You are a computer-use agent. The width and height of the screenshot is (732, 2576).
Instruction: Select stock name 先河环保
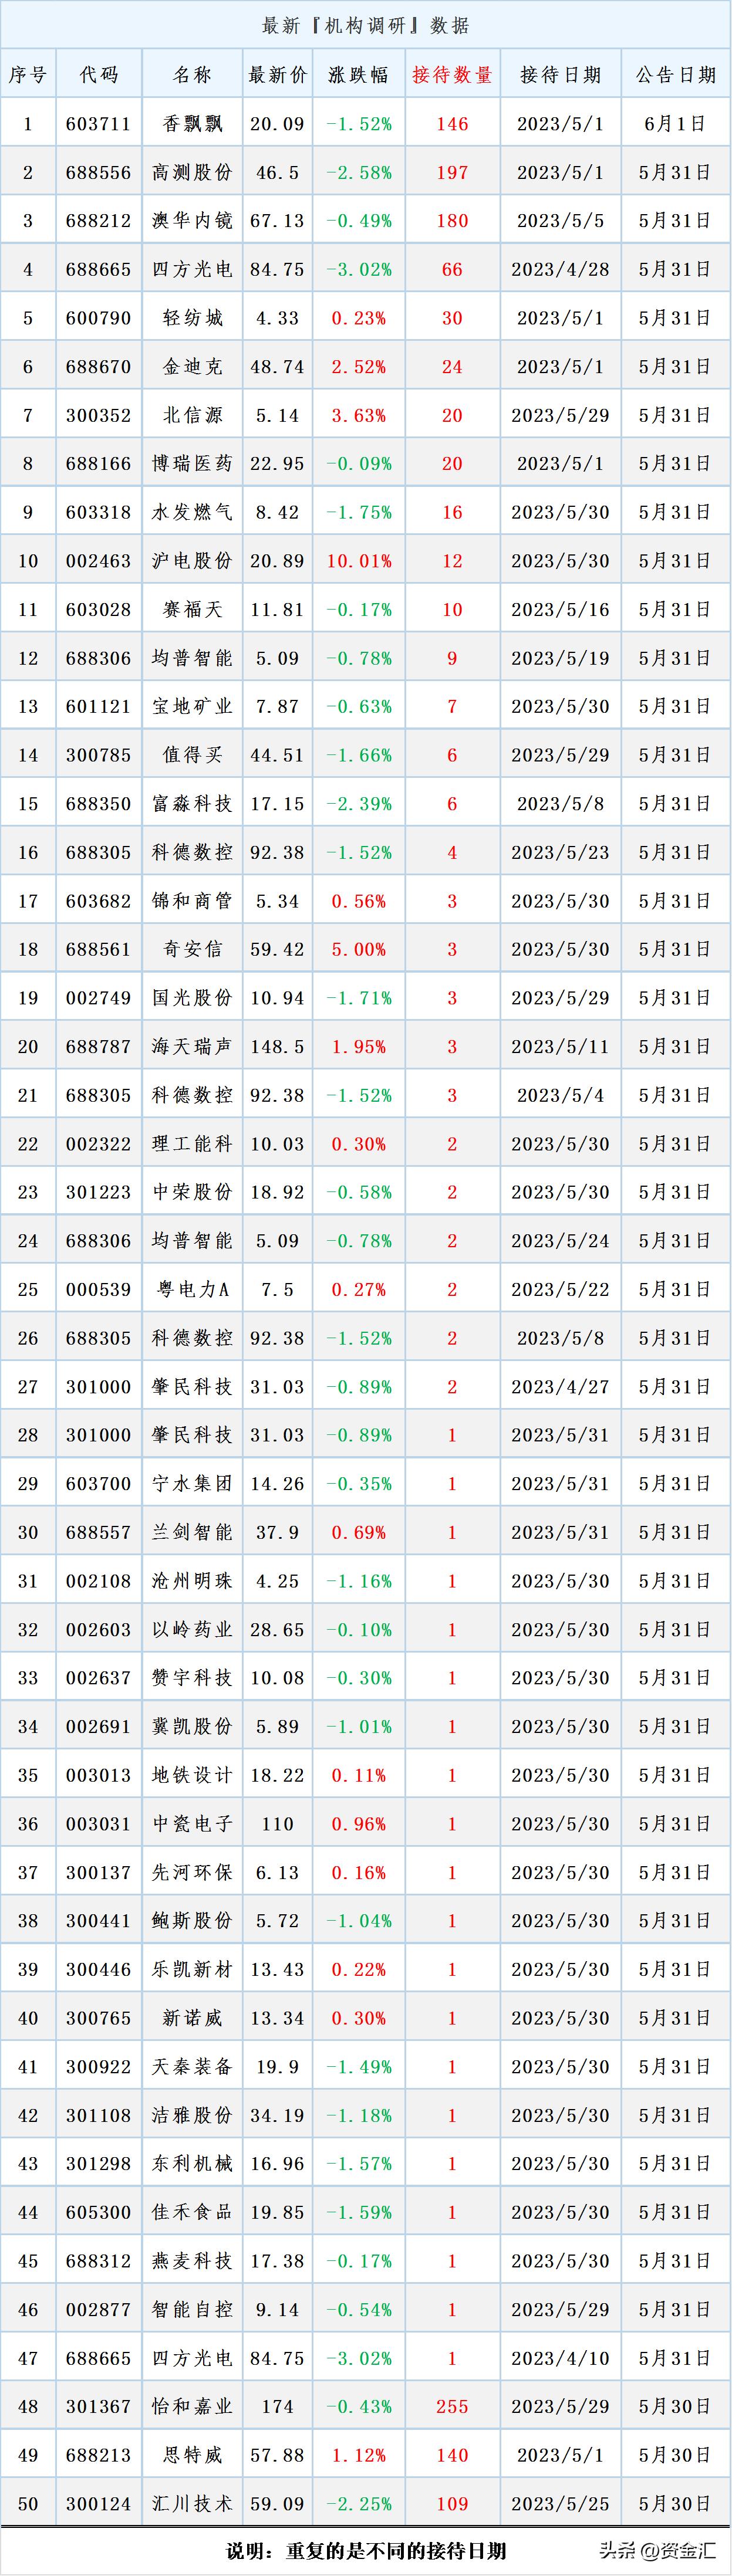(x=192, y=1873)
